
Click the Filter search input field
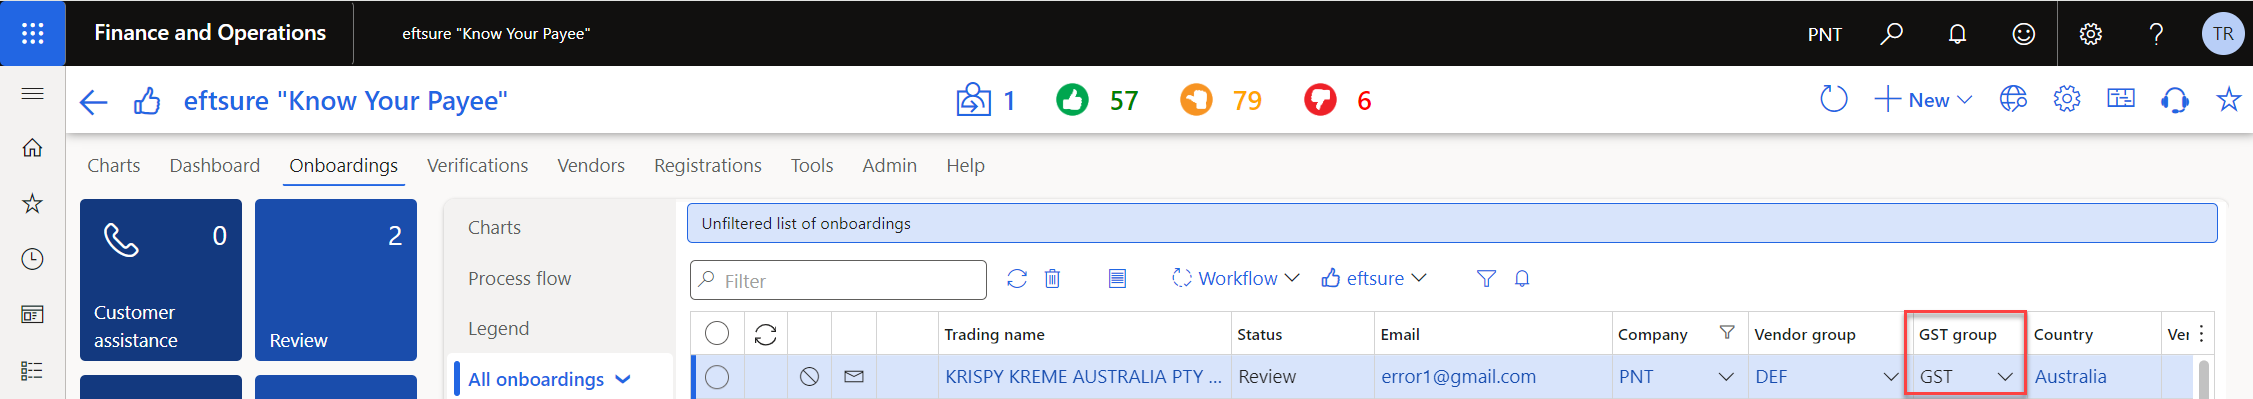coord(838,280)
